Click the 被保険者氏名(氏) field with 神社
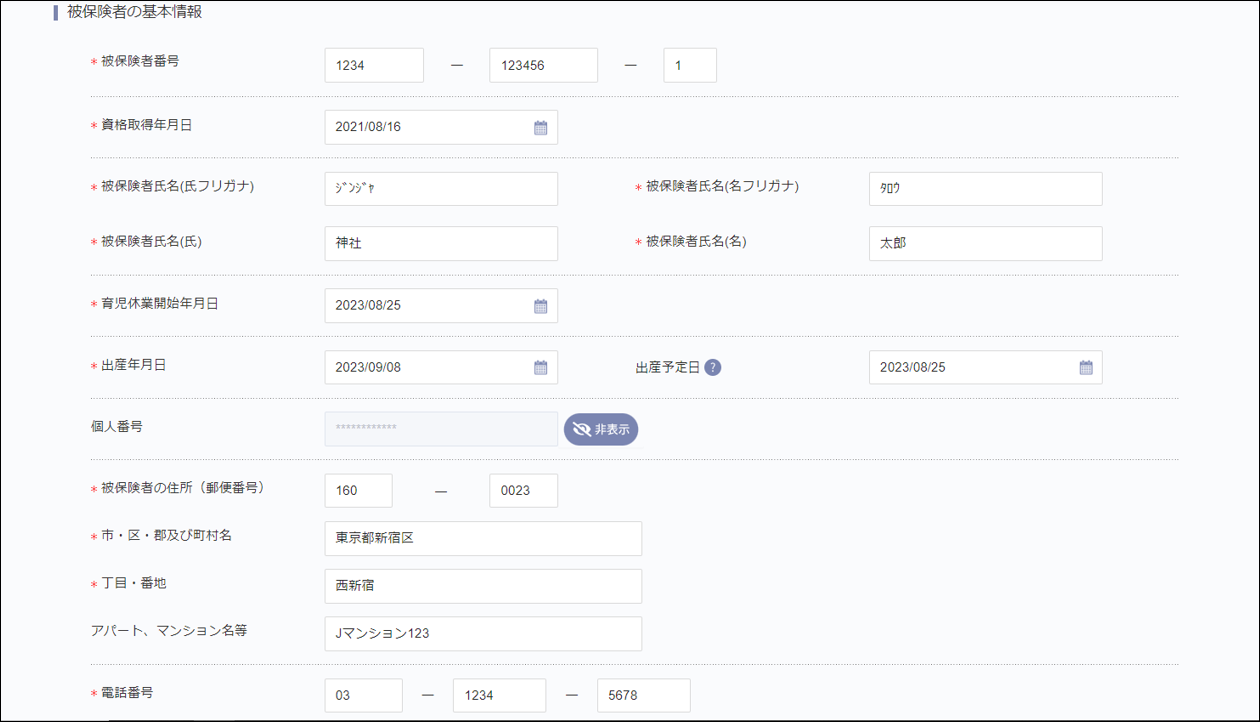 click(x=441, y=243)
